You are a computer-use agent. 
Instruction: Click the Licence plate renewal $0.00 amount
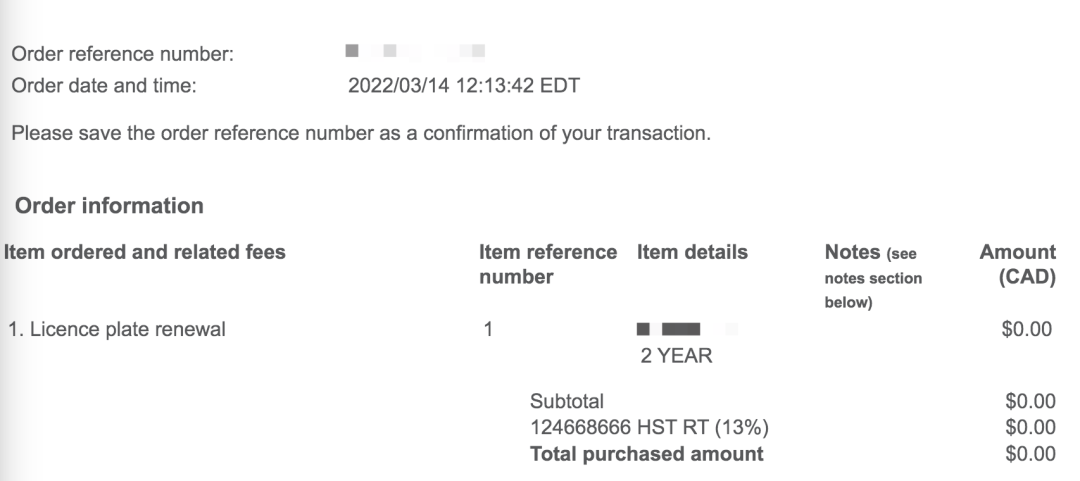pos(1028,328)
